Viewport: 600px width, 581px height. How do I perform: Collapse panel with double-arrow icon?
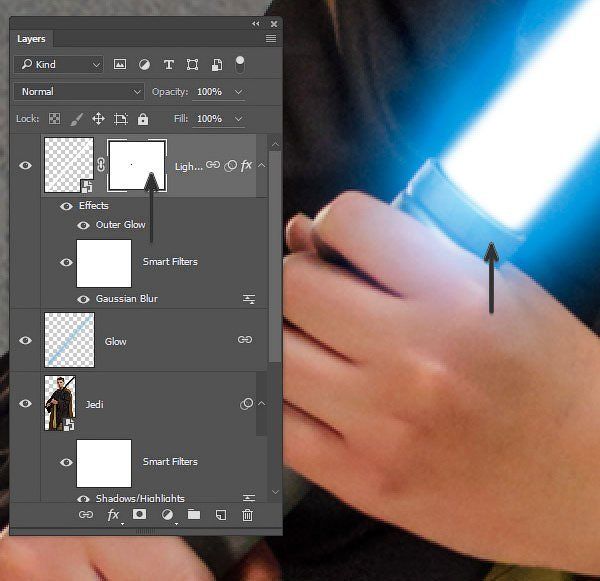point(256,24)
